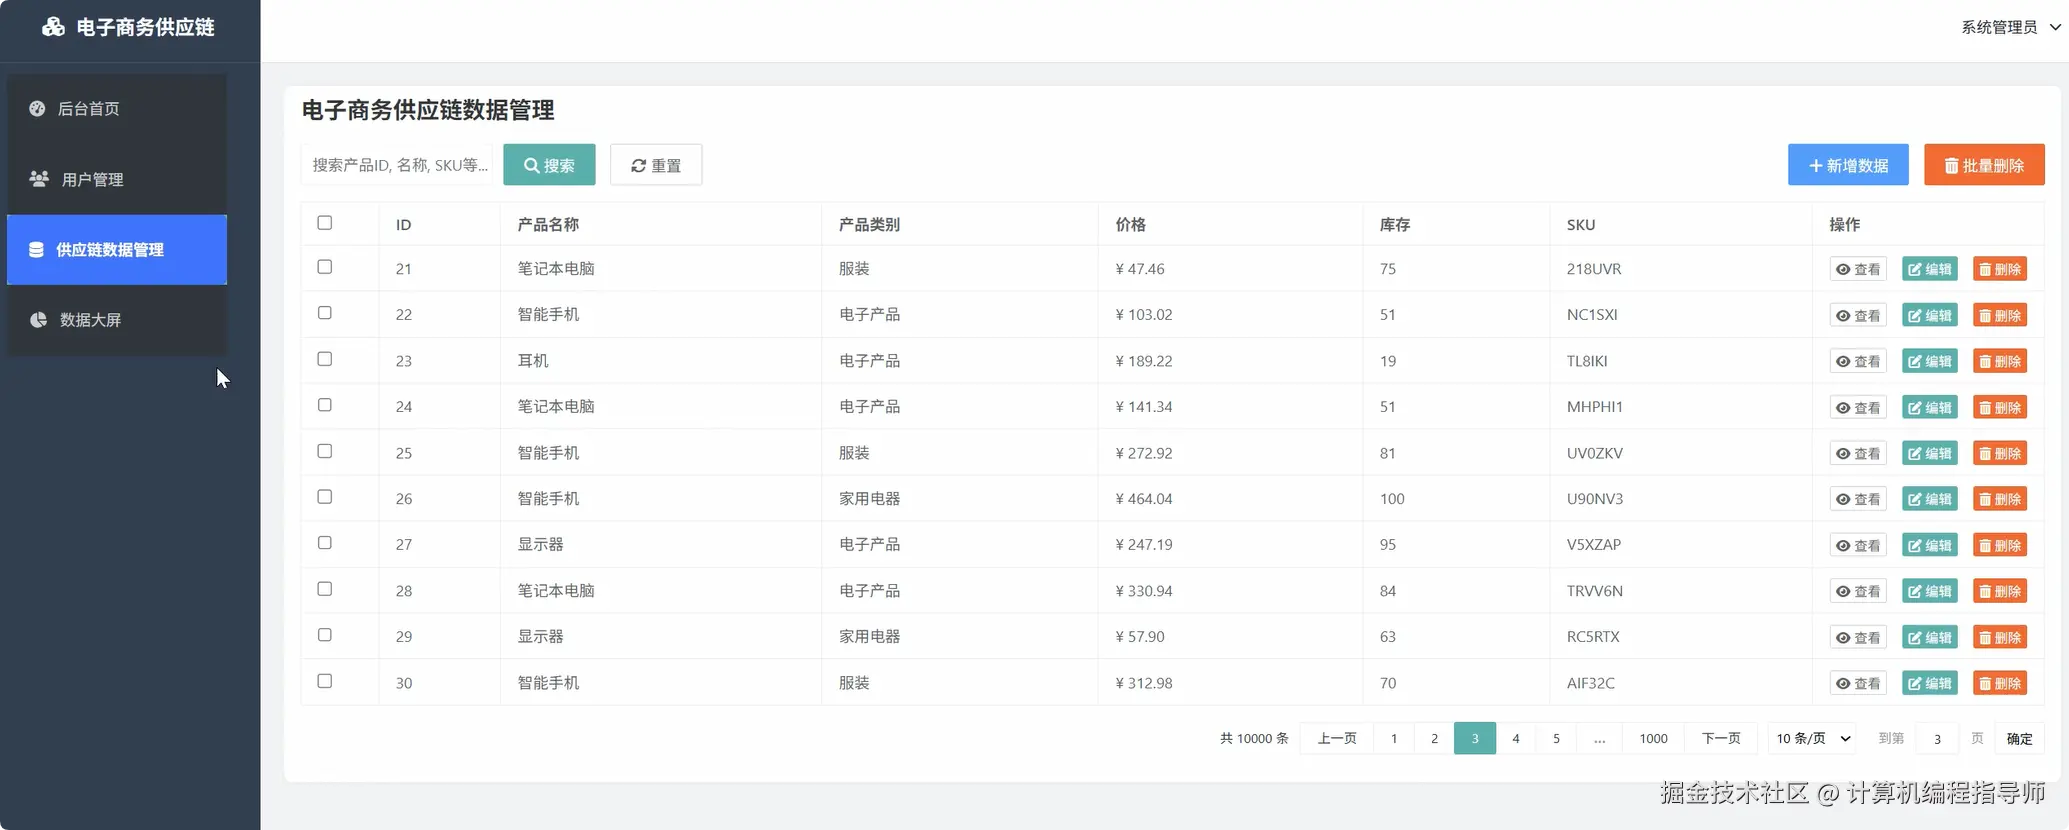This screenshot has width=2069, height=830.
Task: Check the row with ID 23
Action: point(325,359)
